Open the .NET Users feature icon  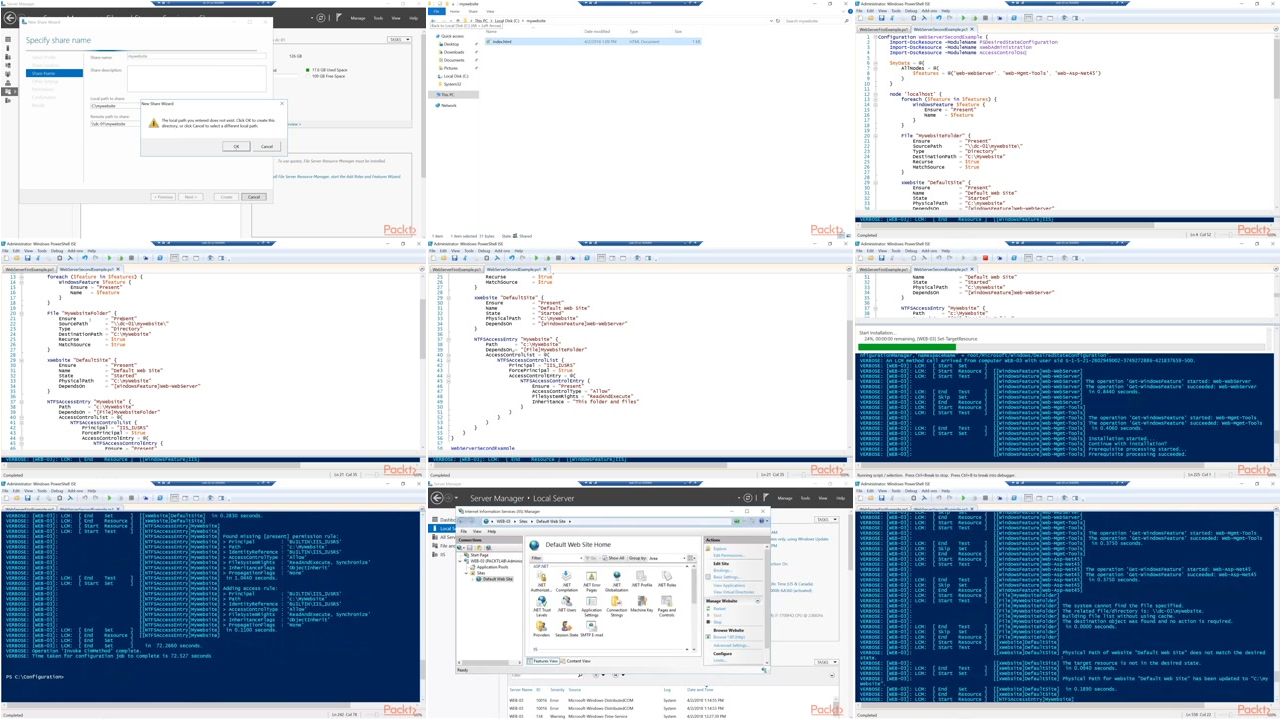[567, 604]
